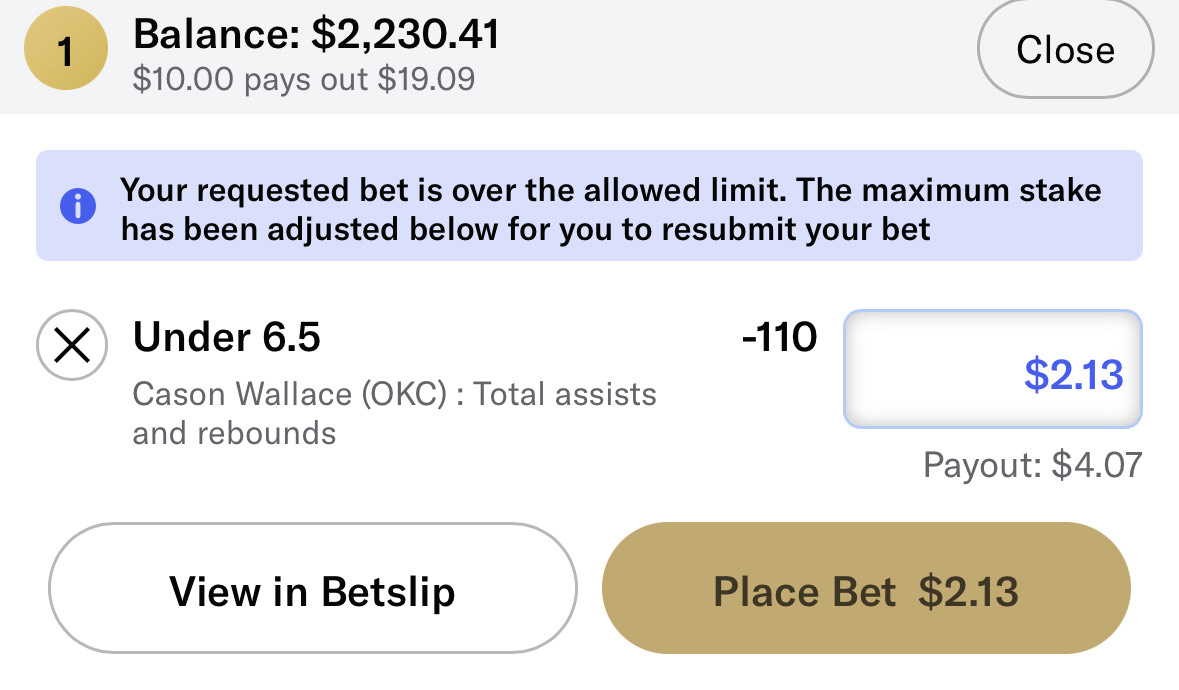Click the "and rebounds" market text line

point(234,433)
